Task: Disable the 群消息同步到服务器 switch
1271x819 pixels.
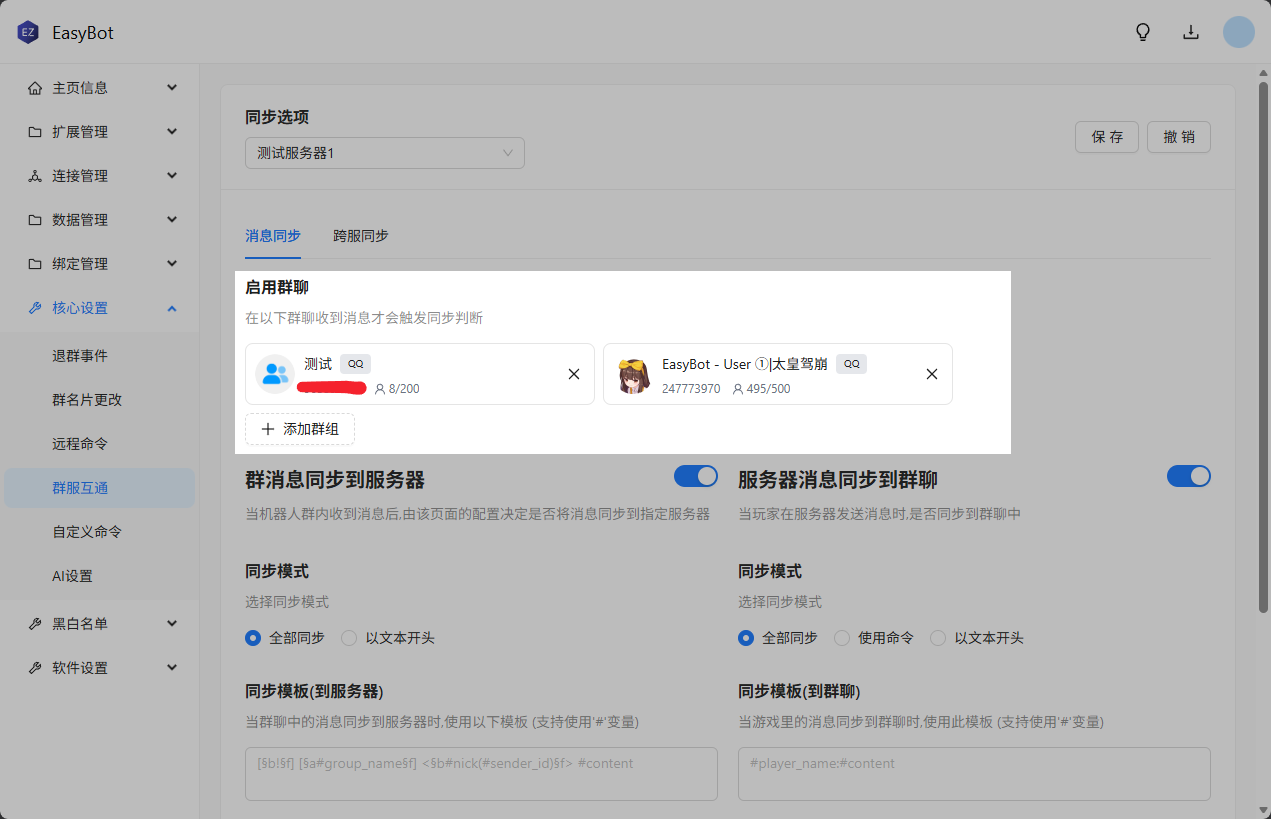Action: point(696,476)
